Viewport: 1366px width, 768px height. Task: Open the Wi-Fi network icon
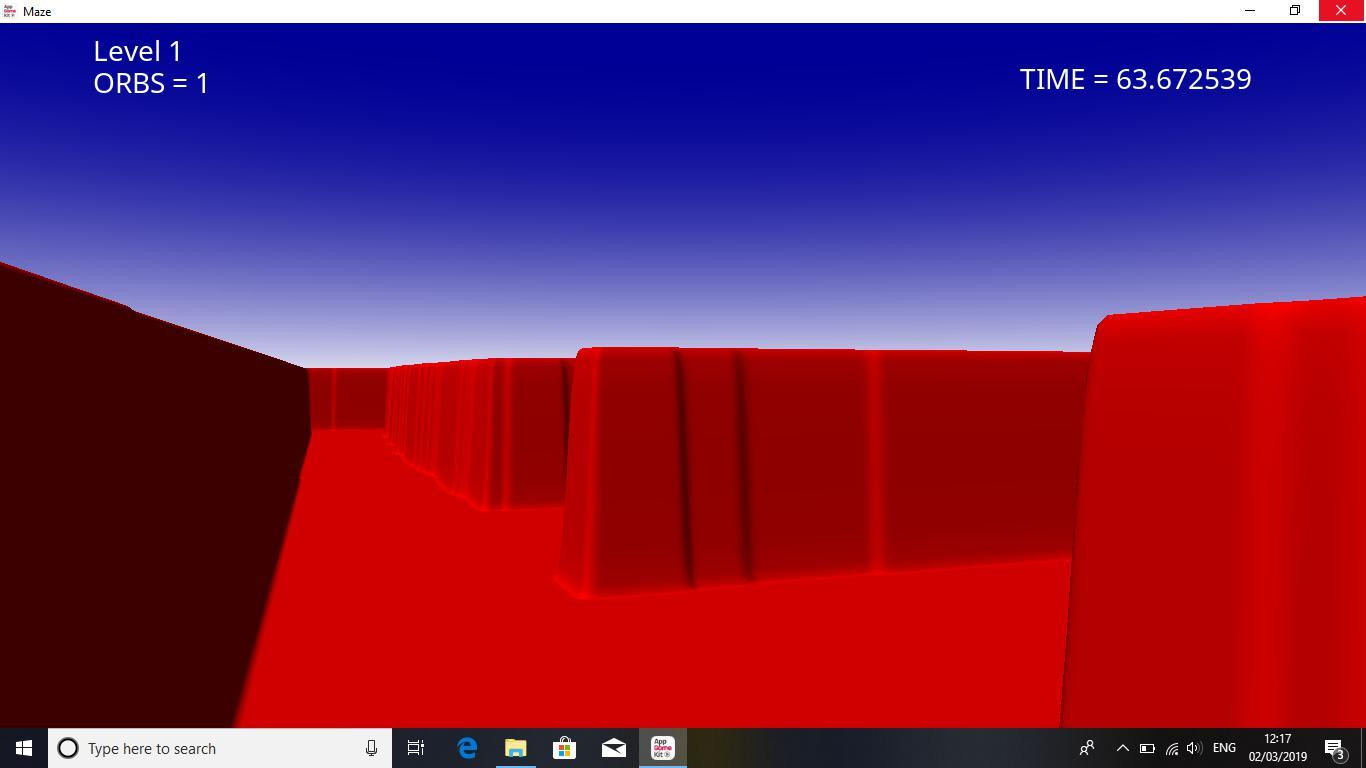point(1171,748)
